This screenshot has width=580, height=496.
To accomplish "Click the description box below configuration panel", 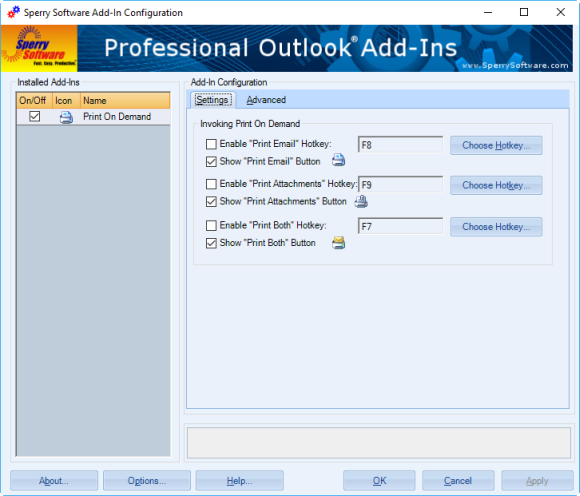I will (x=378, y=443).
